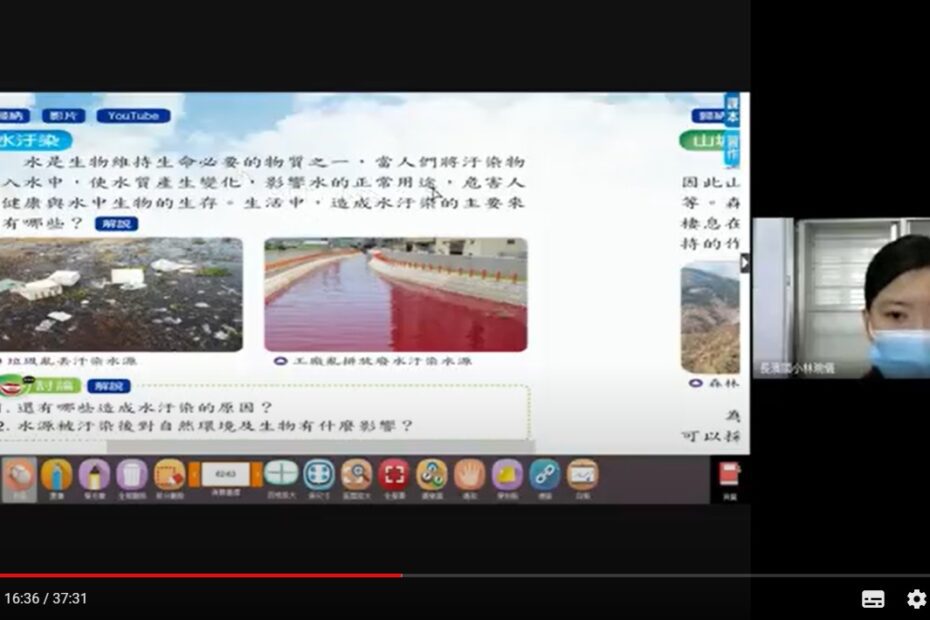
Task: Click the red polluted canal photo
Action: click(x=396, y=295)
